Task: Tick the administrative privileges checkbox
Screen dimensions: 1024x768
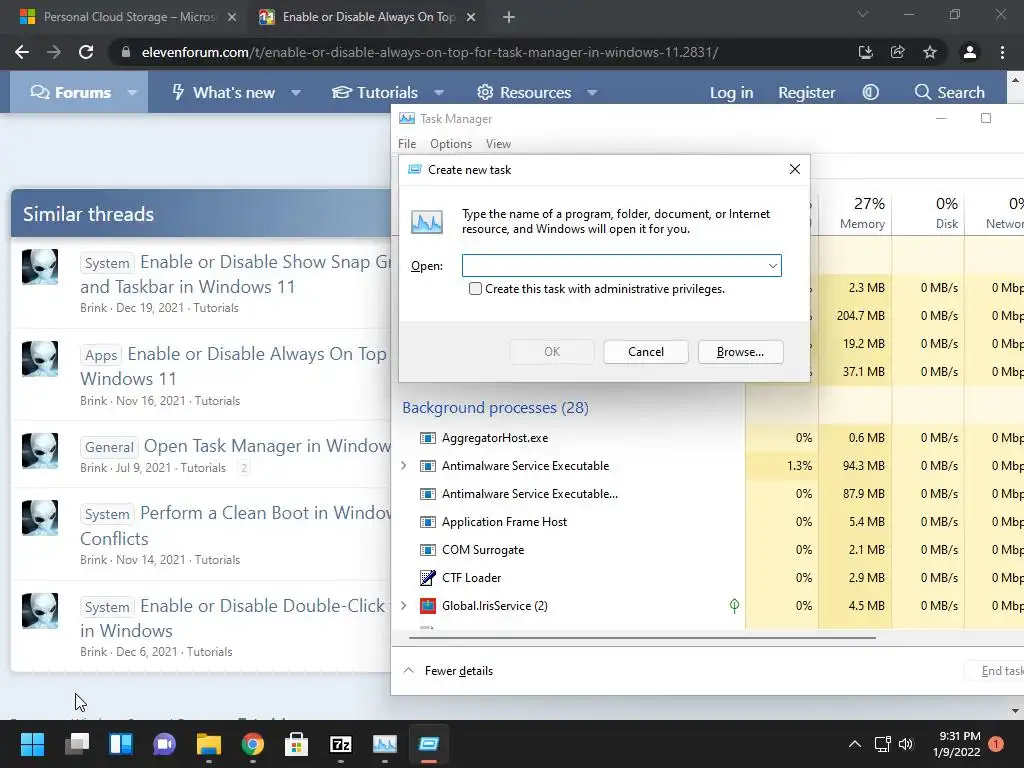Action: tap(475, 289)
